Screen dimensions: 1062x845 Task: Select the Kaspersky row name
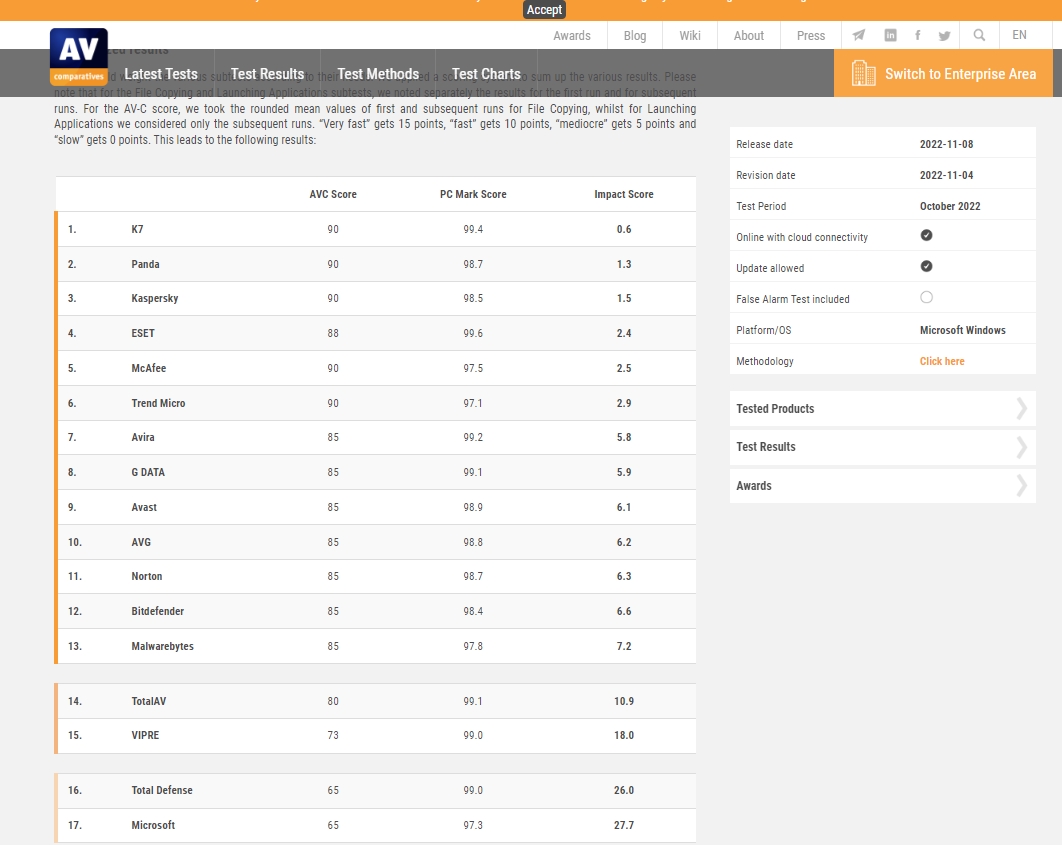(x=154, y=299)
